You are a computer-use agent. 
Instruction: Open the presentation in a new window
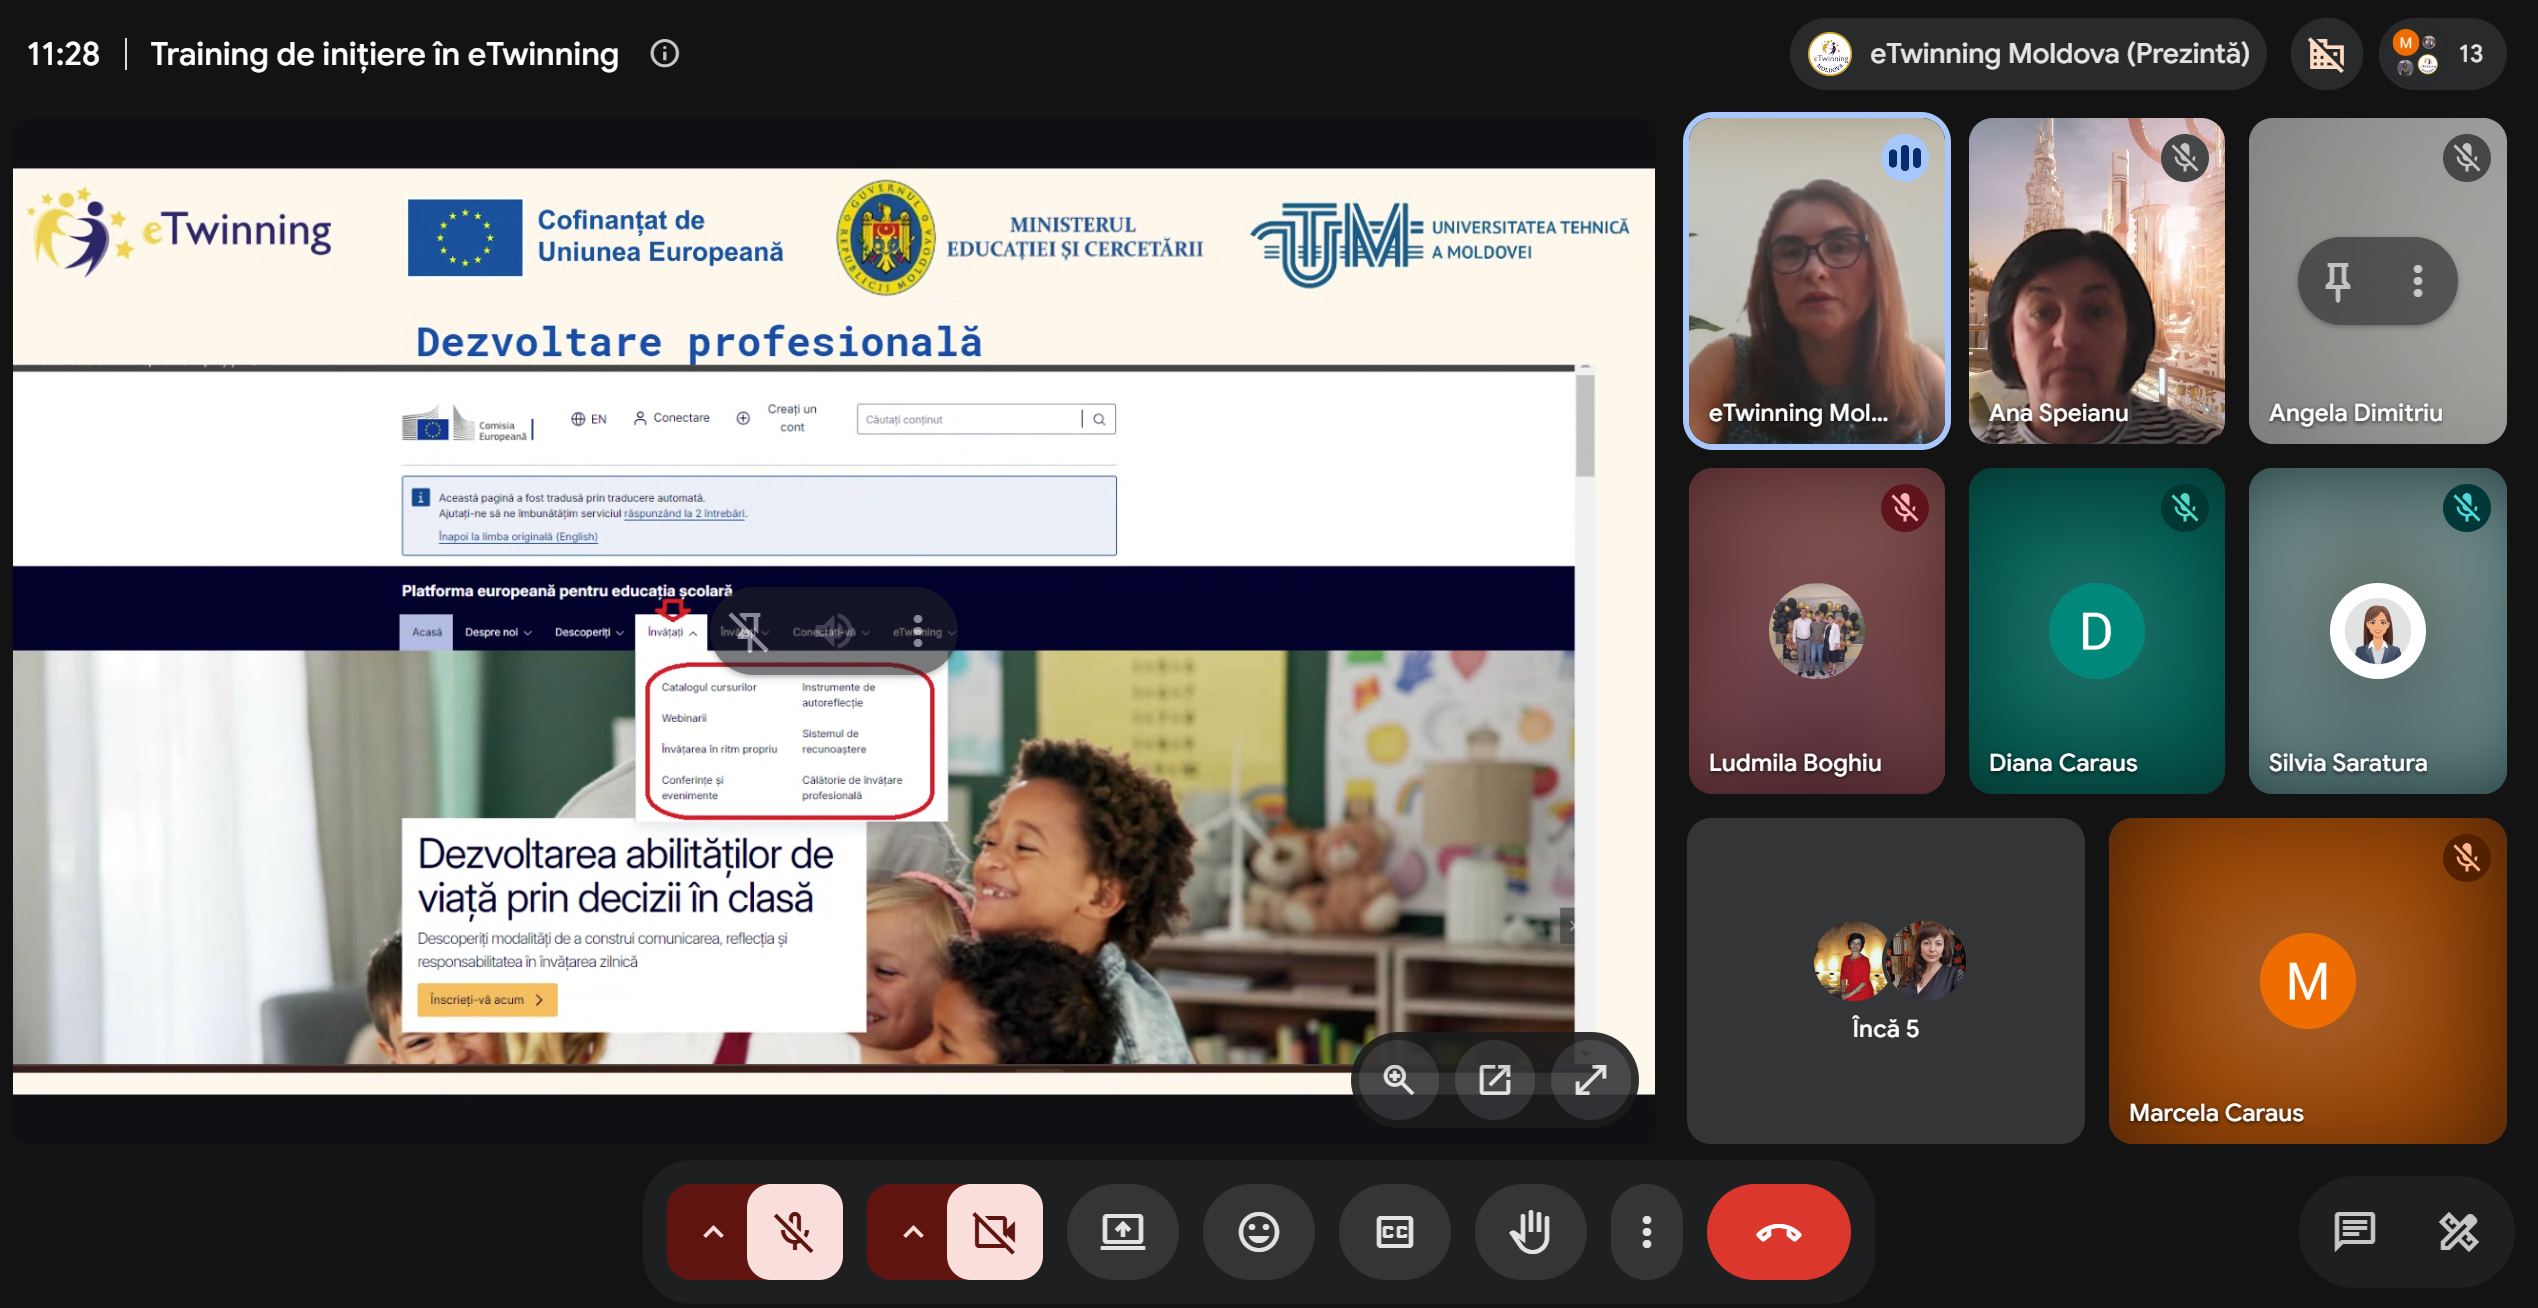1495,1080
